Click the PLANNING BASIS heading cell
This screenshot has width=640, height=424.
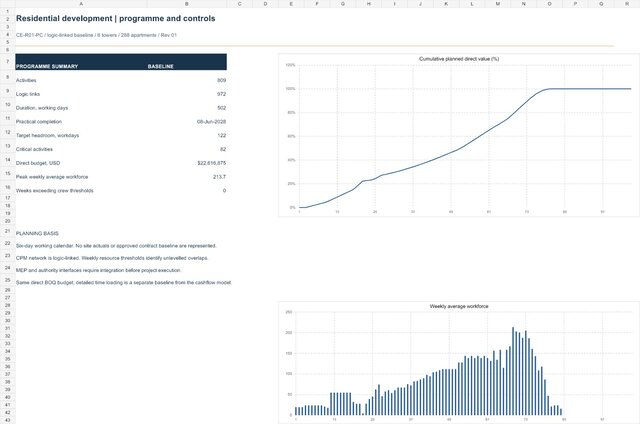pyautogui.click(x=37, y=233)
